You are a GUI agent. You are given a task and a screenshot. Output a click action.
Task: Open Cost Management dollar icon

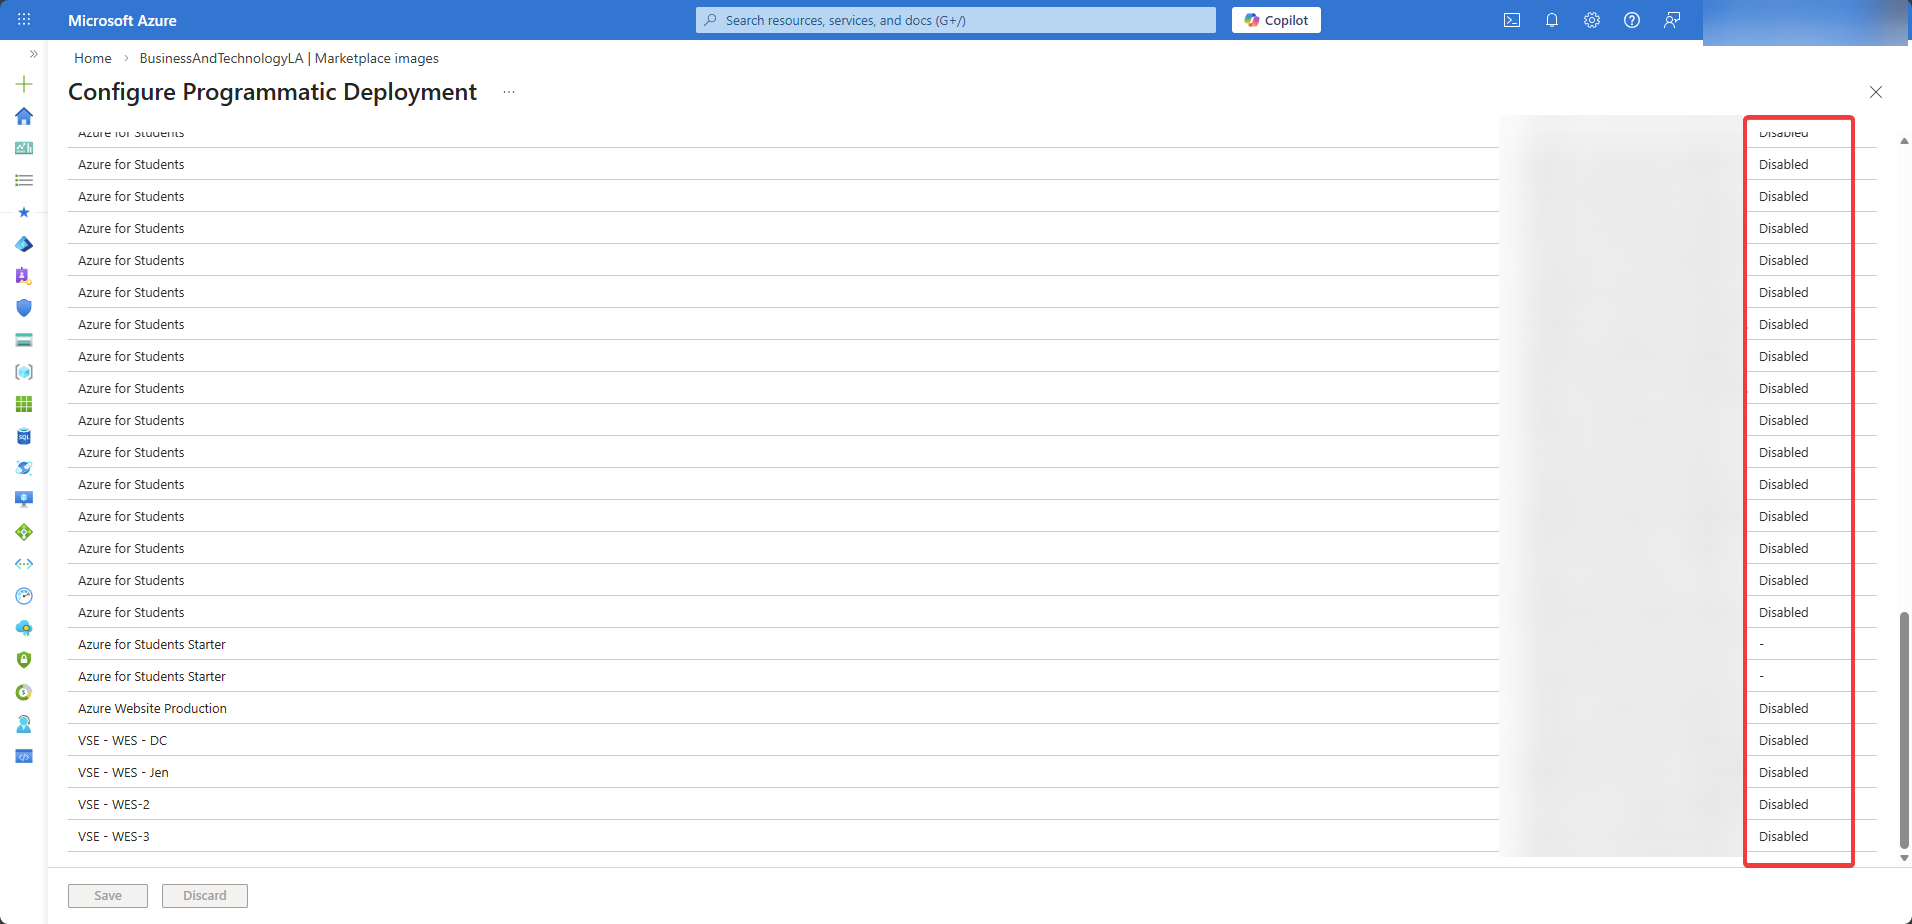pos(24,692)
